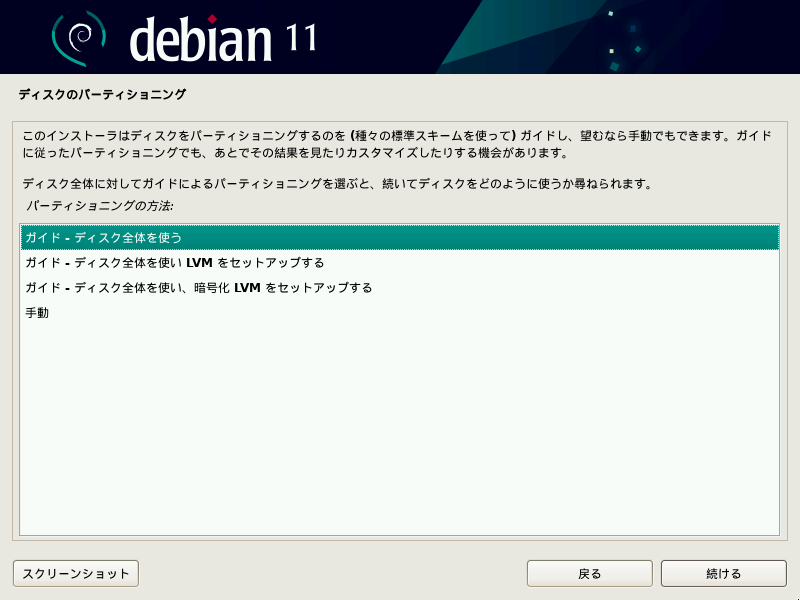The height and width of the screenshot is (600, 800).
Task: Choose the non-encrypted 'LVM をセットアップする' guided option
Action: [399, 262]
